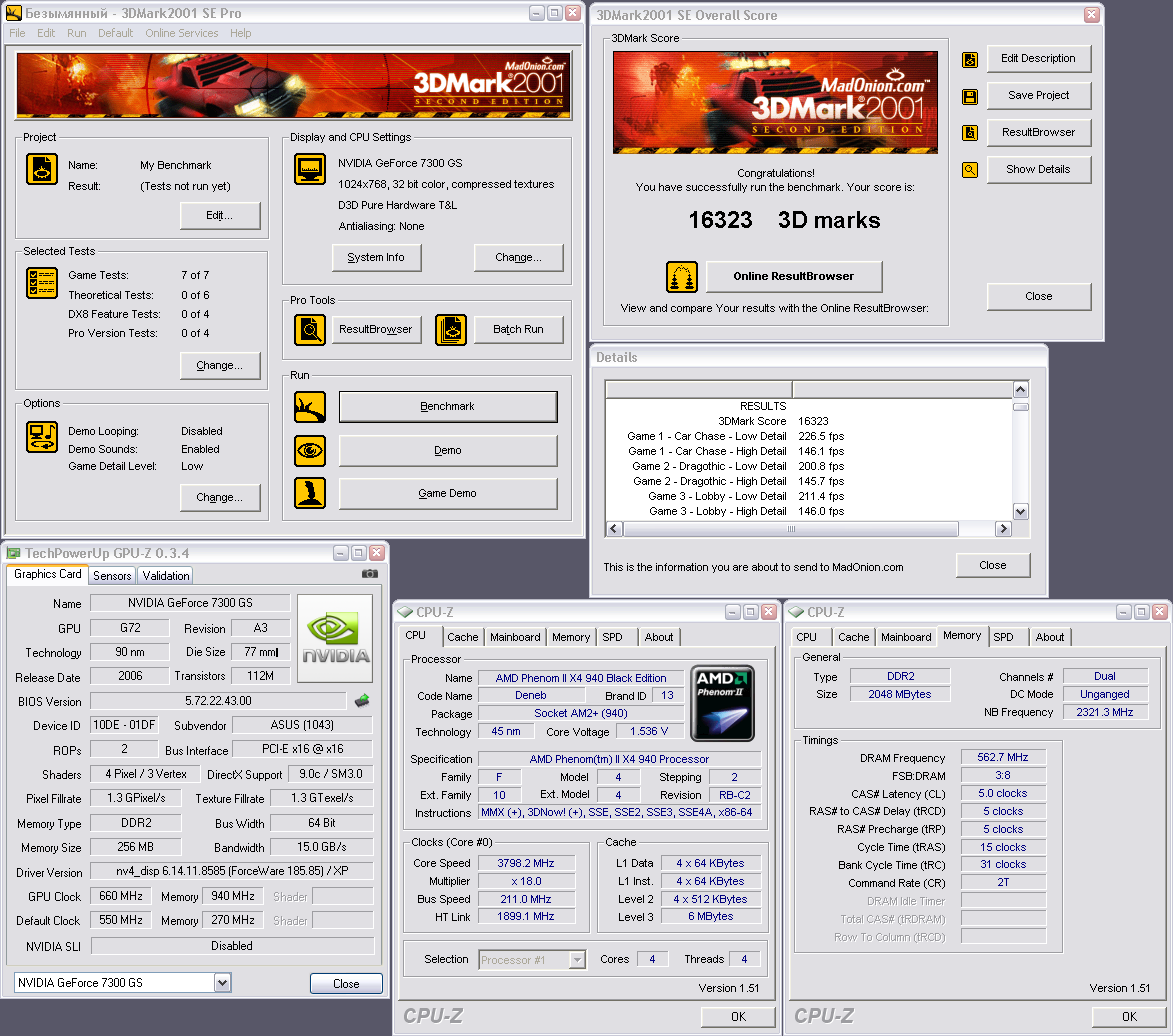The height and width of the screenshot is (1036, 1173).
Task: Open the GPU selection dropdown in GPU-Z
Action: (x=222, y=982)
